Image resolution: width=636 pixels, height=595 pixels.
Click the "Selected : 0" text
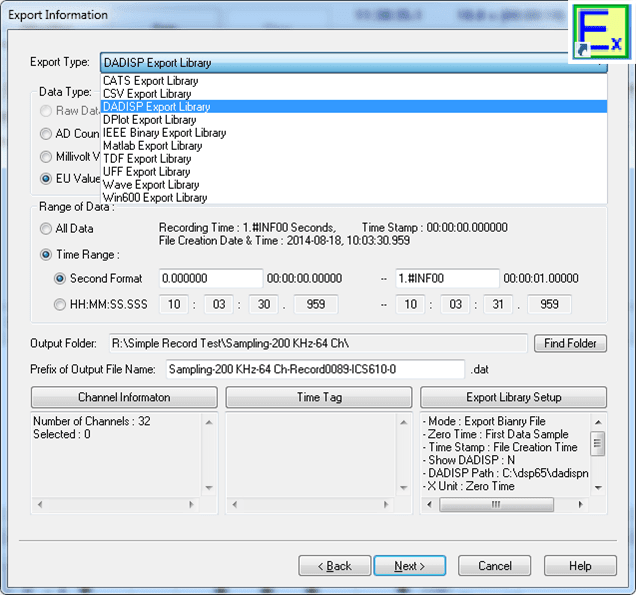(x=62, y=434)
